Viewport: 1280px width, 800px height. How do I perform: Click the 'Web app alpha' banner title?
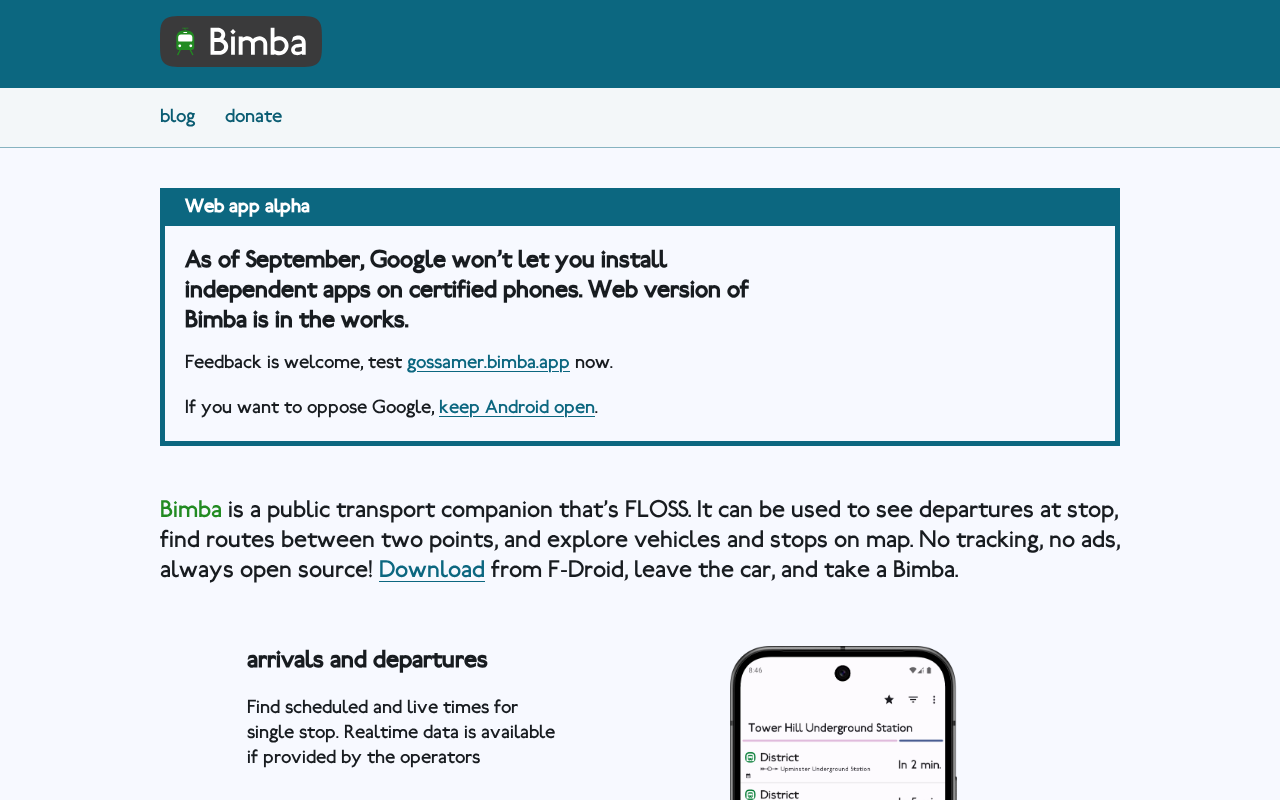247,207
